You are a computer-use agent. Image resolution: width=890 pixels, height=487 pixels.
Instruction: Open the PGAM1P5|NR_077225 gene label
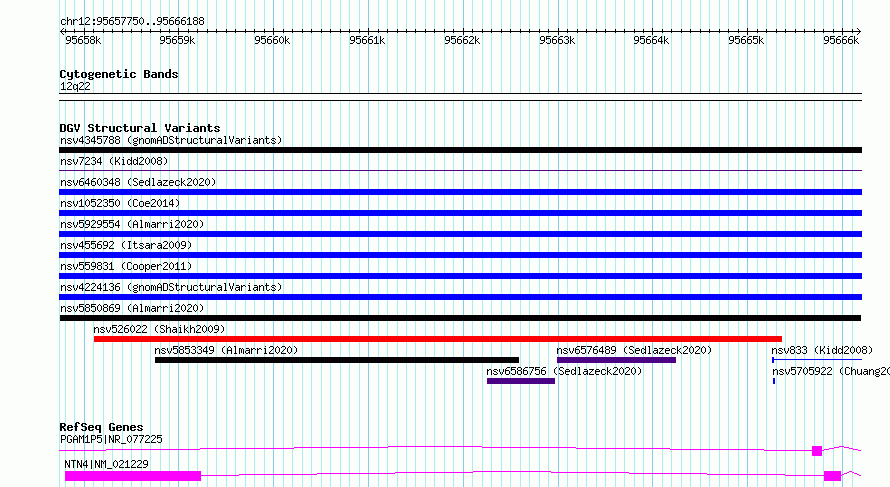[111, 439]
